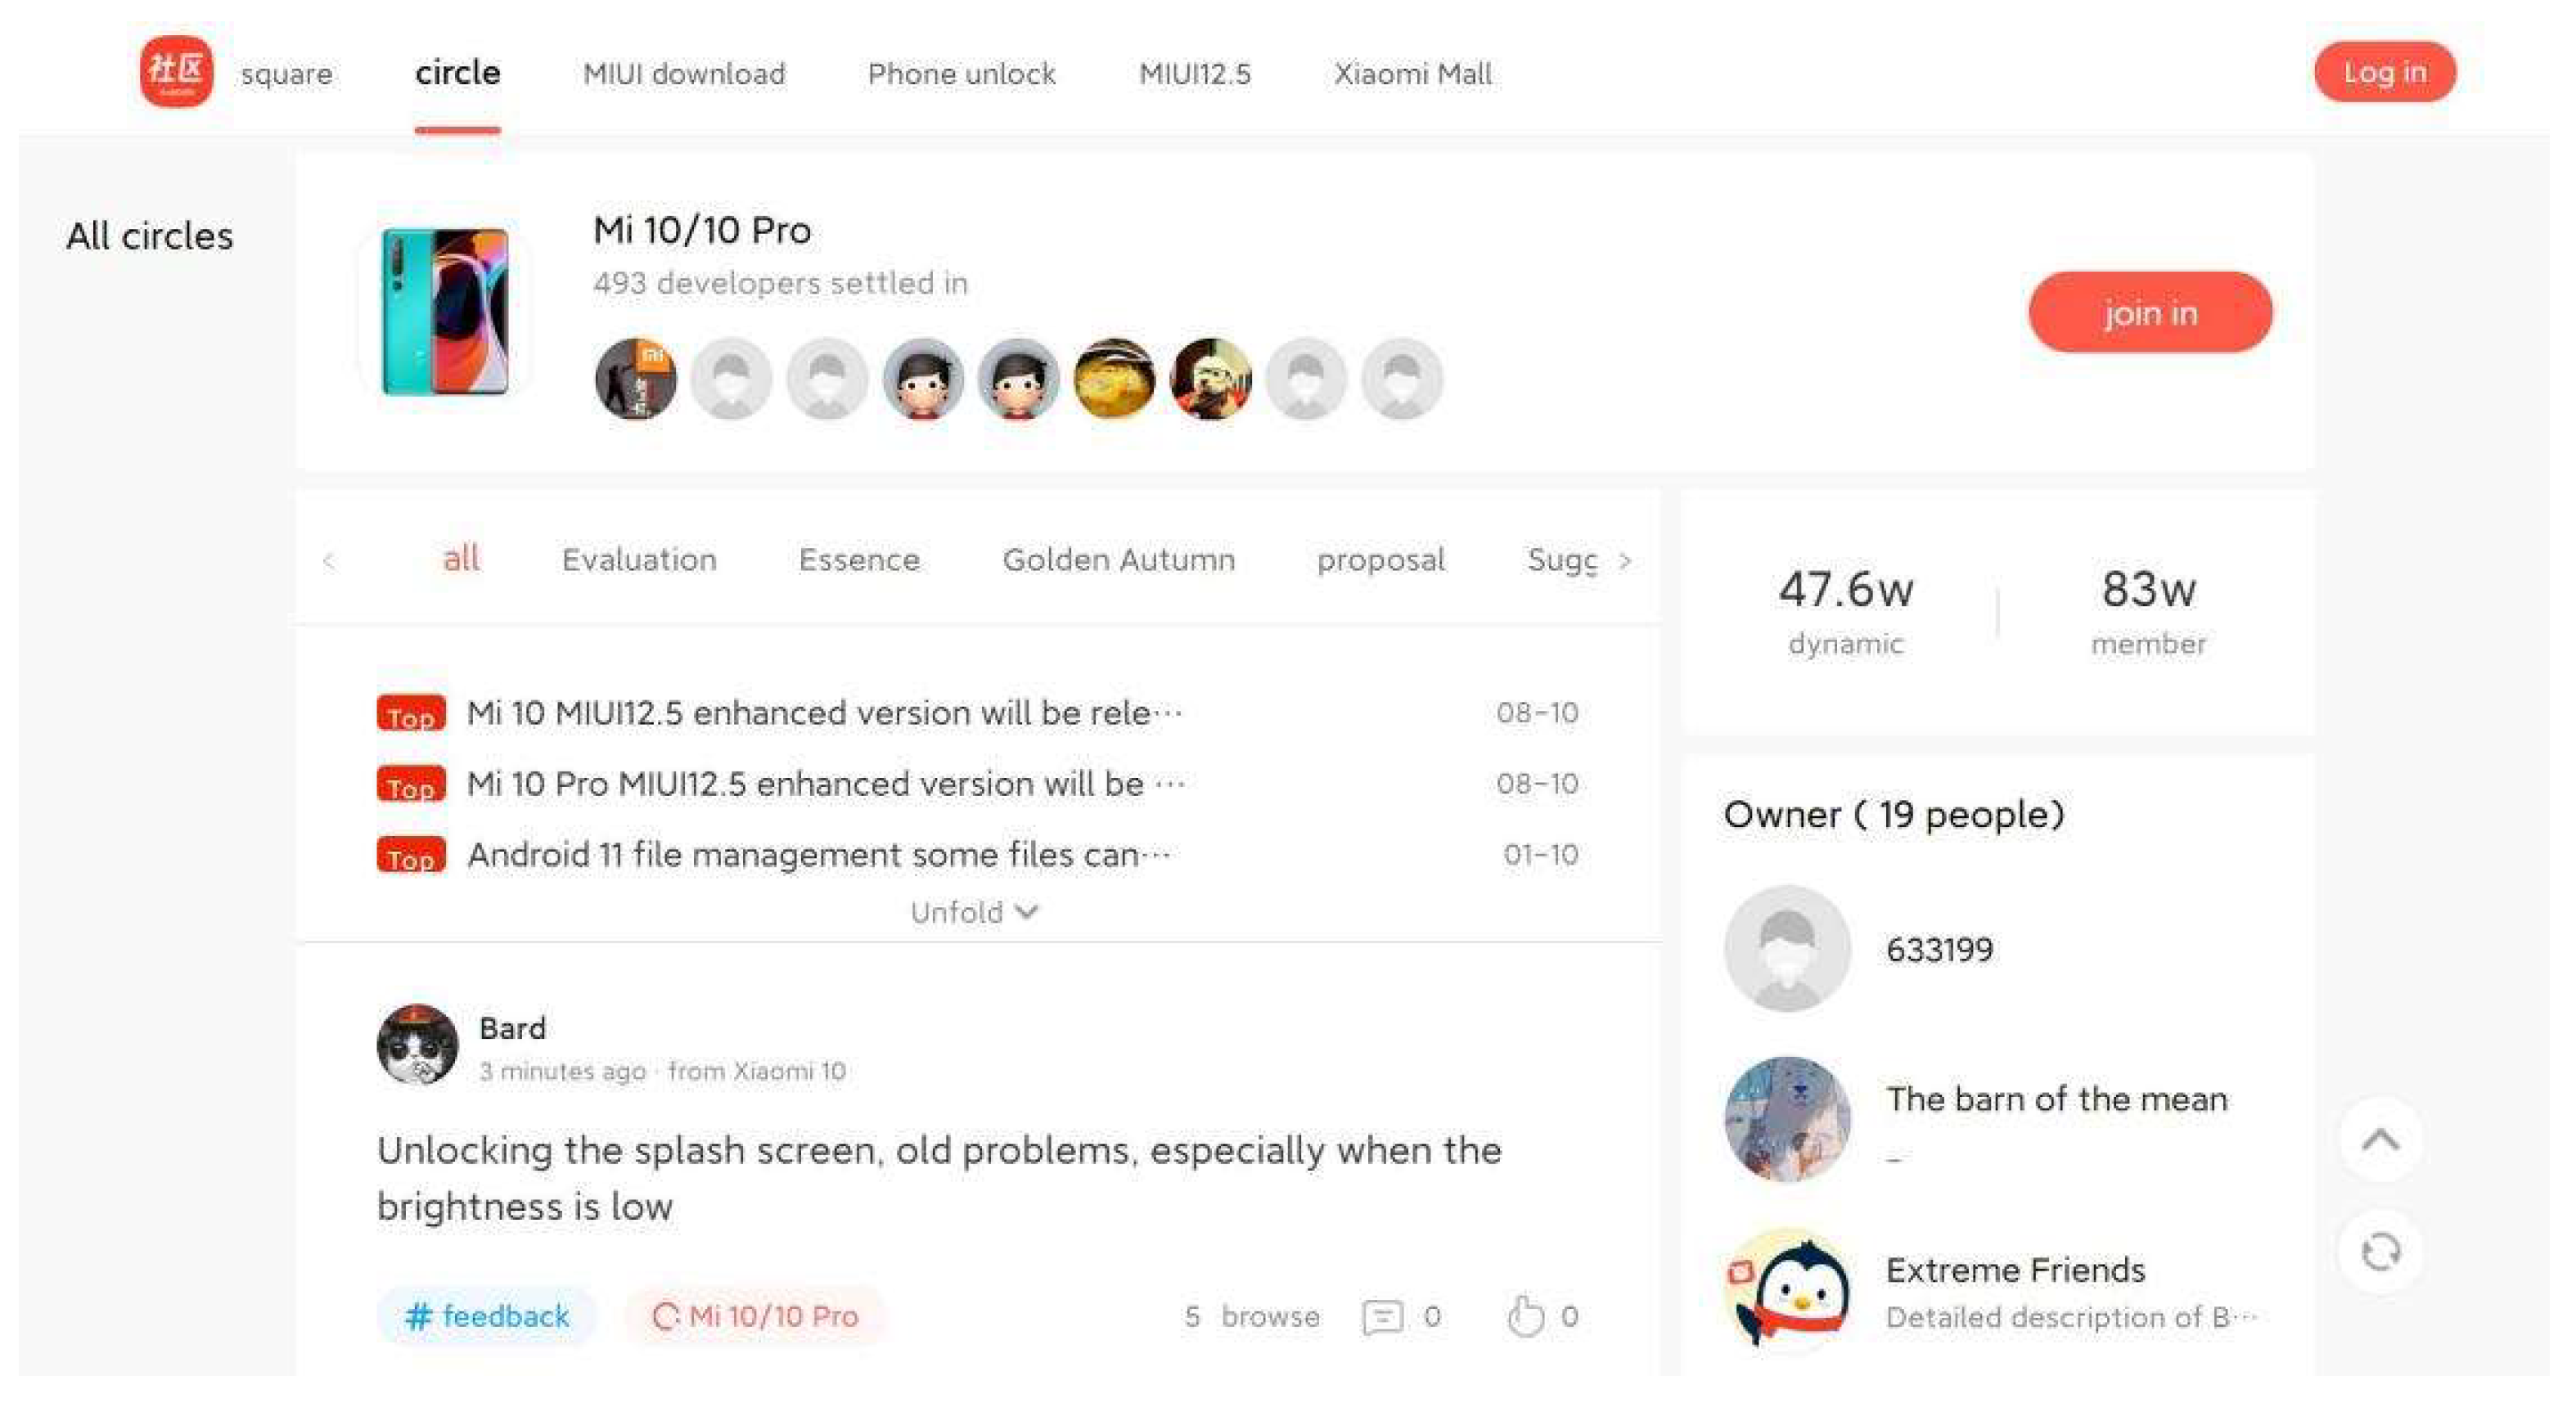2576x1403 pixels.
Task: Click the Log in button
Action: click(x=2385, y=72)
